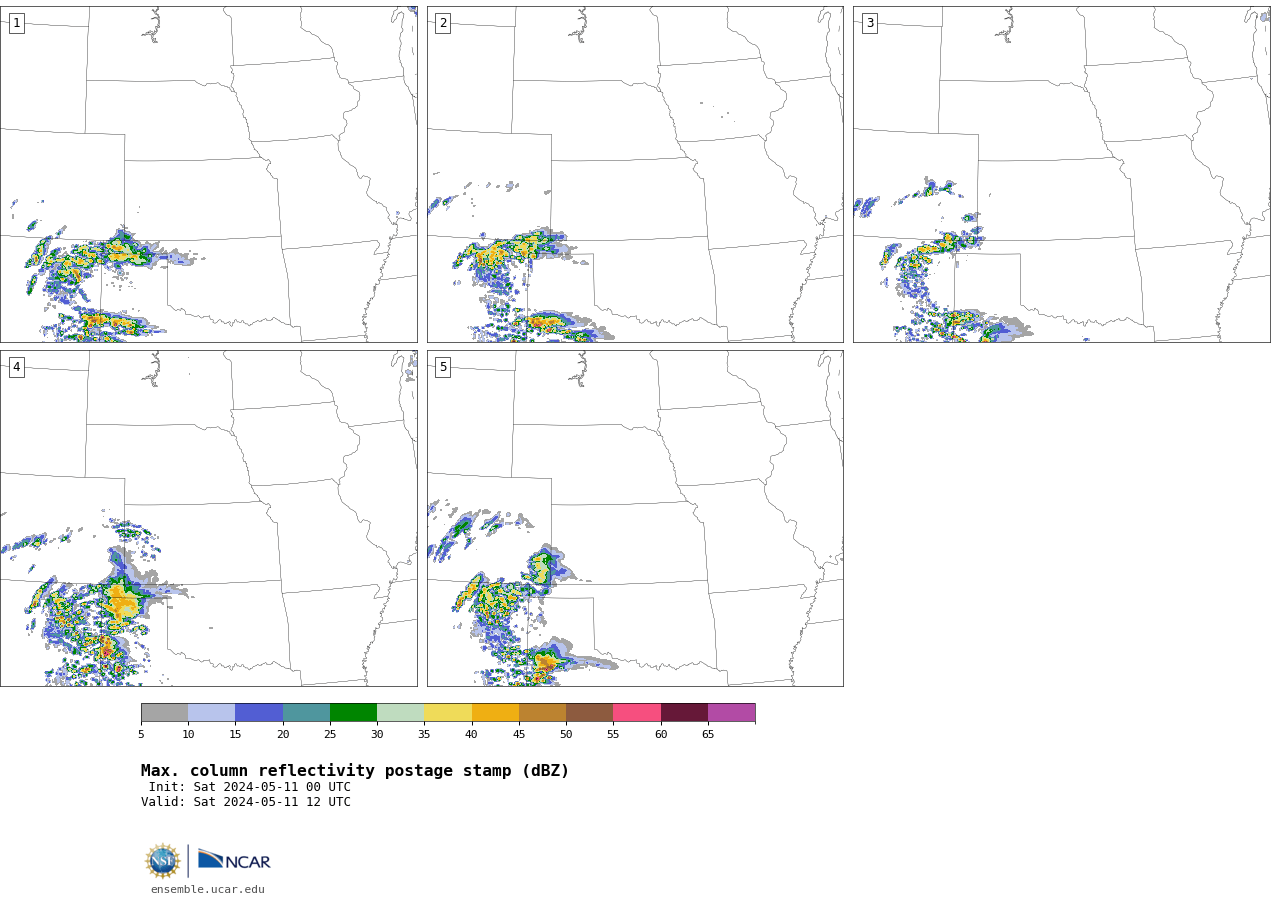This screenshot has height=901, width=1280.
Task: Click the tan-brown 45-50 dBZ swatch
Action: pos(542,712)
